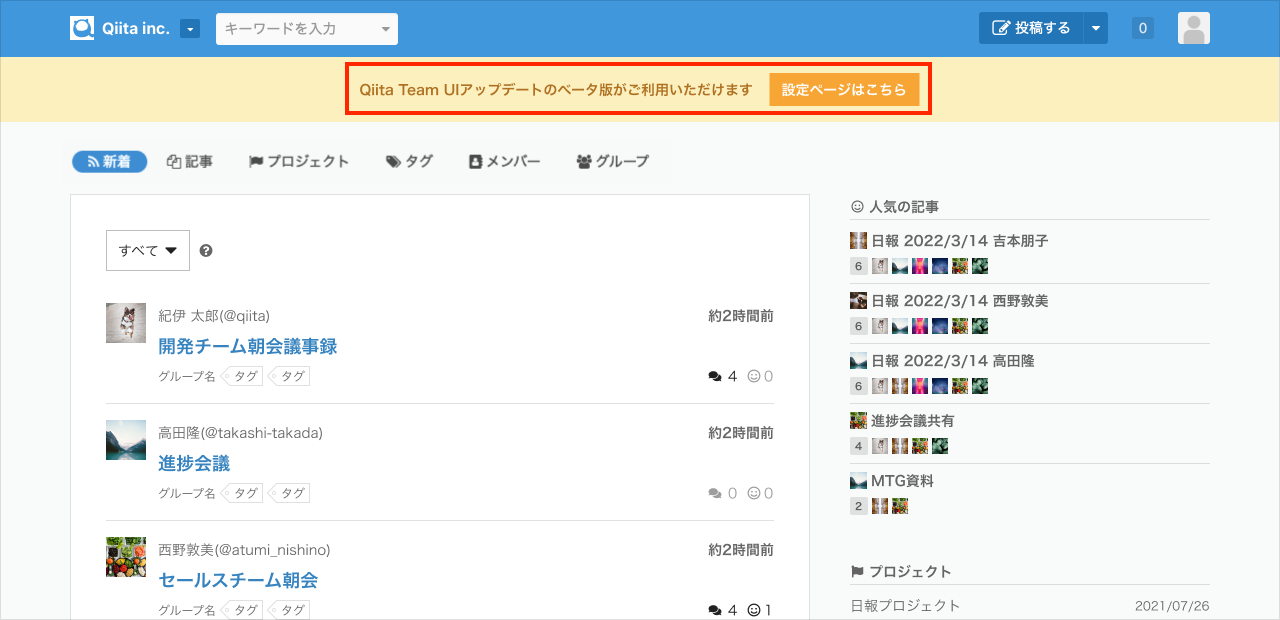Click first タグ under 開発チーム朝会議事録
The image size is (1280, 620).
pyautogui.click(x=243, y=377)
